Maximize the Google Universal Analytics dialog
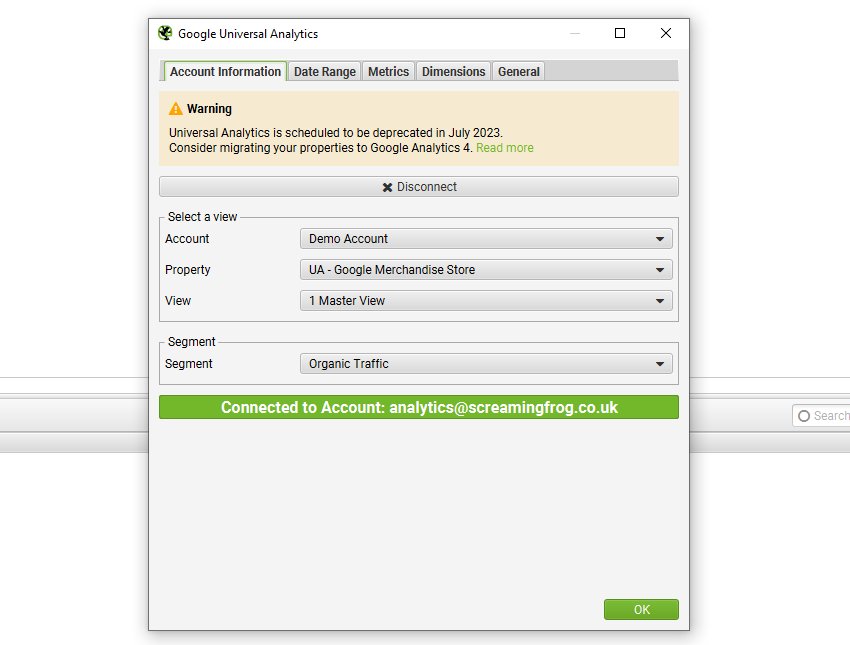The width and height of the screenshot is (850, 645). [x=620, y=33]
